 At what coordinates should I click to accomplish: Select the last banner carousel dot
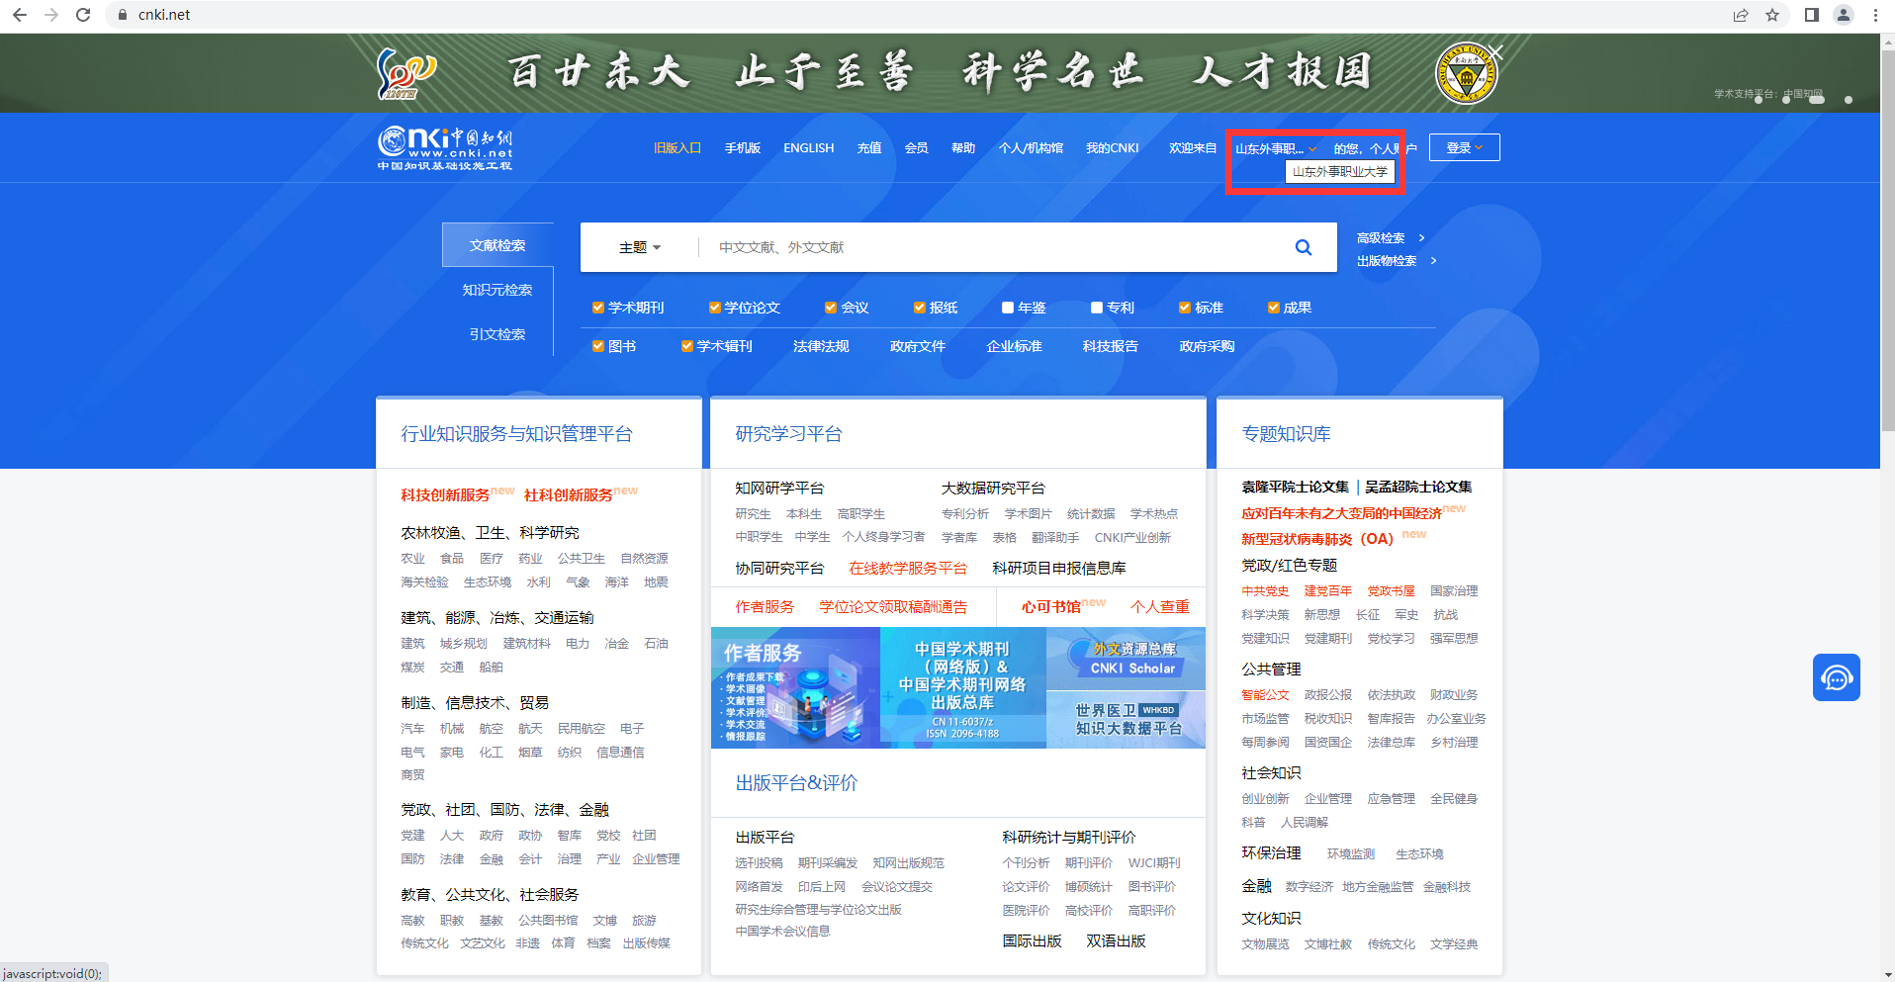click(x=1848, y=100)
